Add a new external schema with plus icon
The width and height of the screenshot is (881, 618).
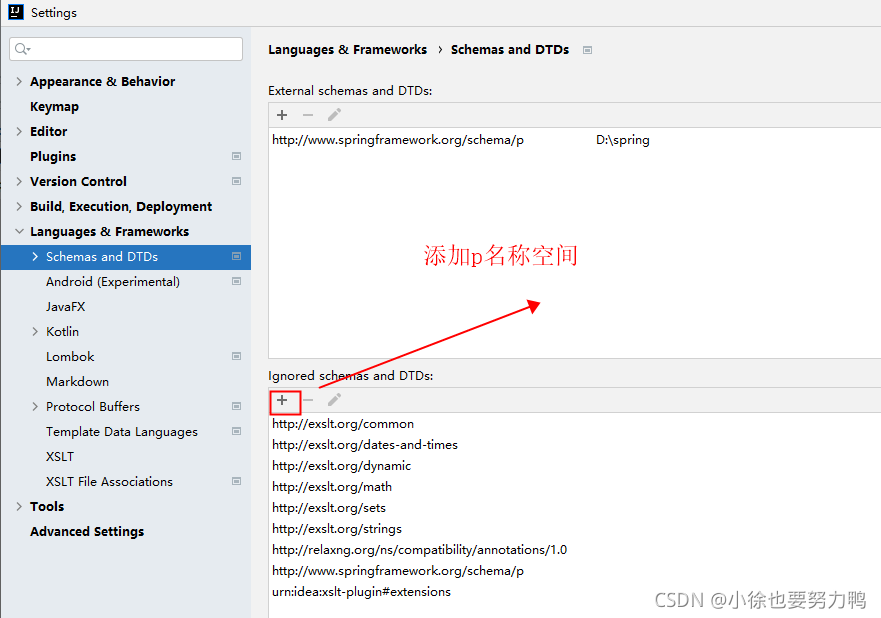(282, 115)
